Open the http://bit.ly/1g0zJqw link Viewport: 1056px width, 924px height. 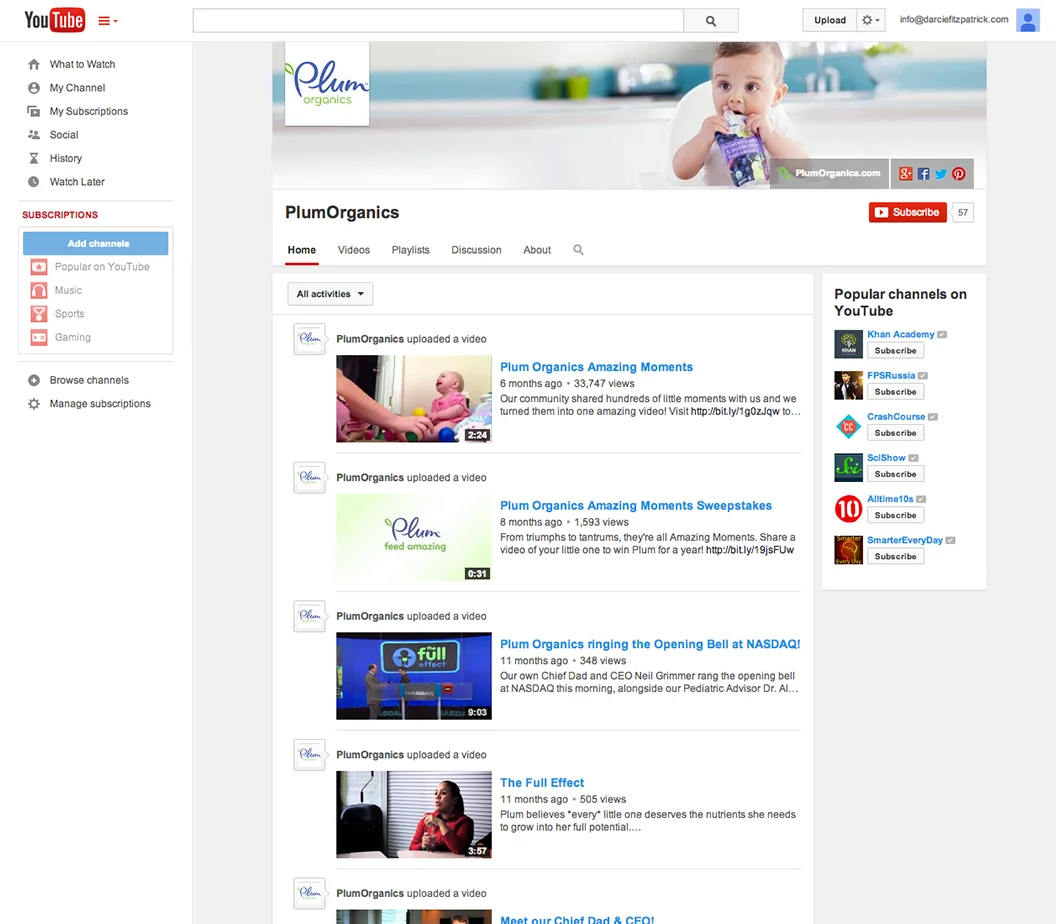coord(735,411)
